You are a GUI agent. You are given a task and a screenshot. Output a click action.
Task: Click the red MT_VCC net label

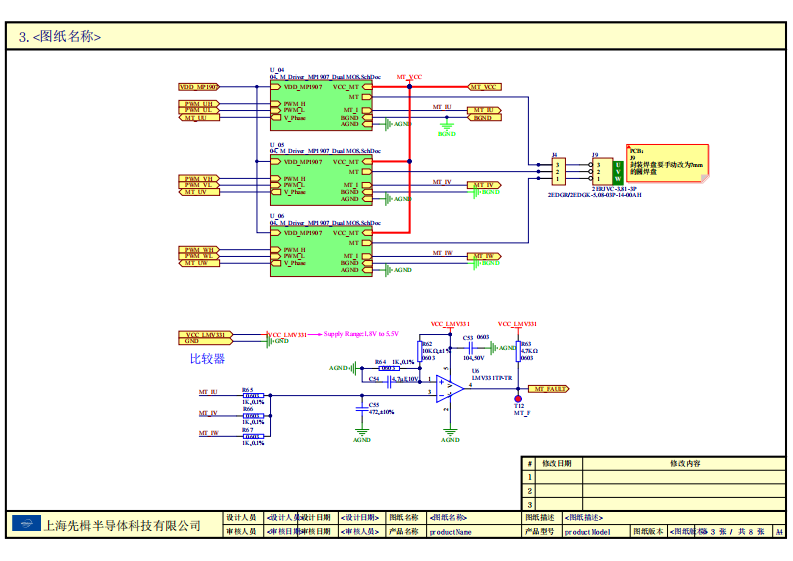click(x=409, y=77)
